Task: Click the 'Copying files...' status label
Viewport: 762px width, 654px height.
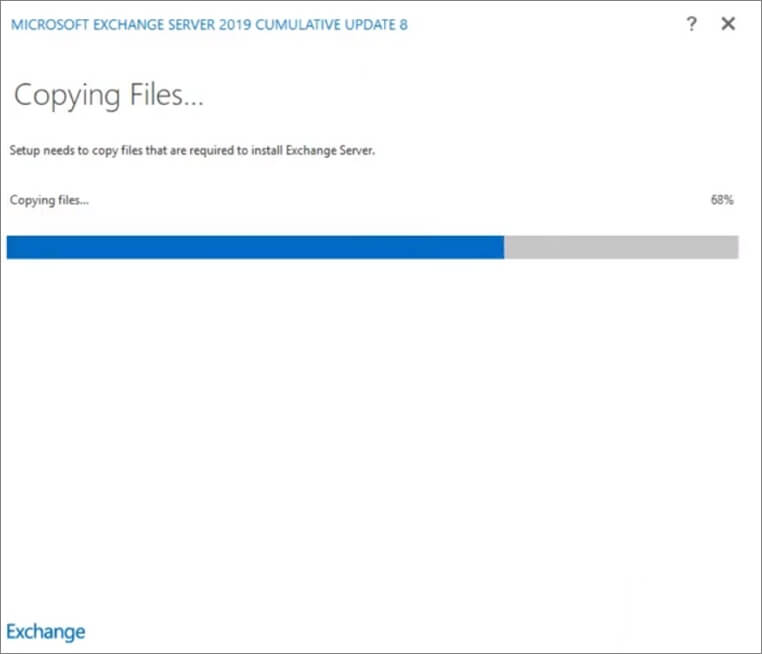Action: click(49, 200)
